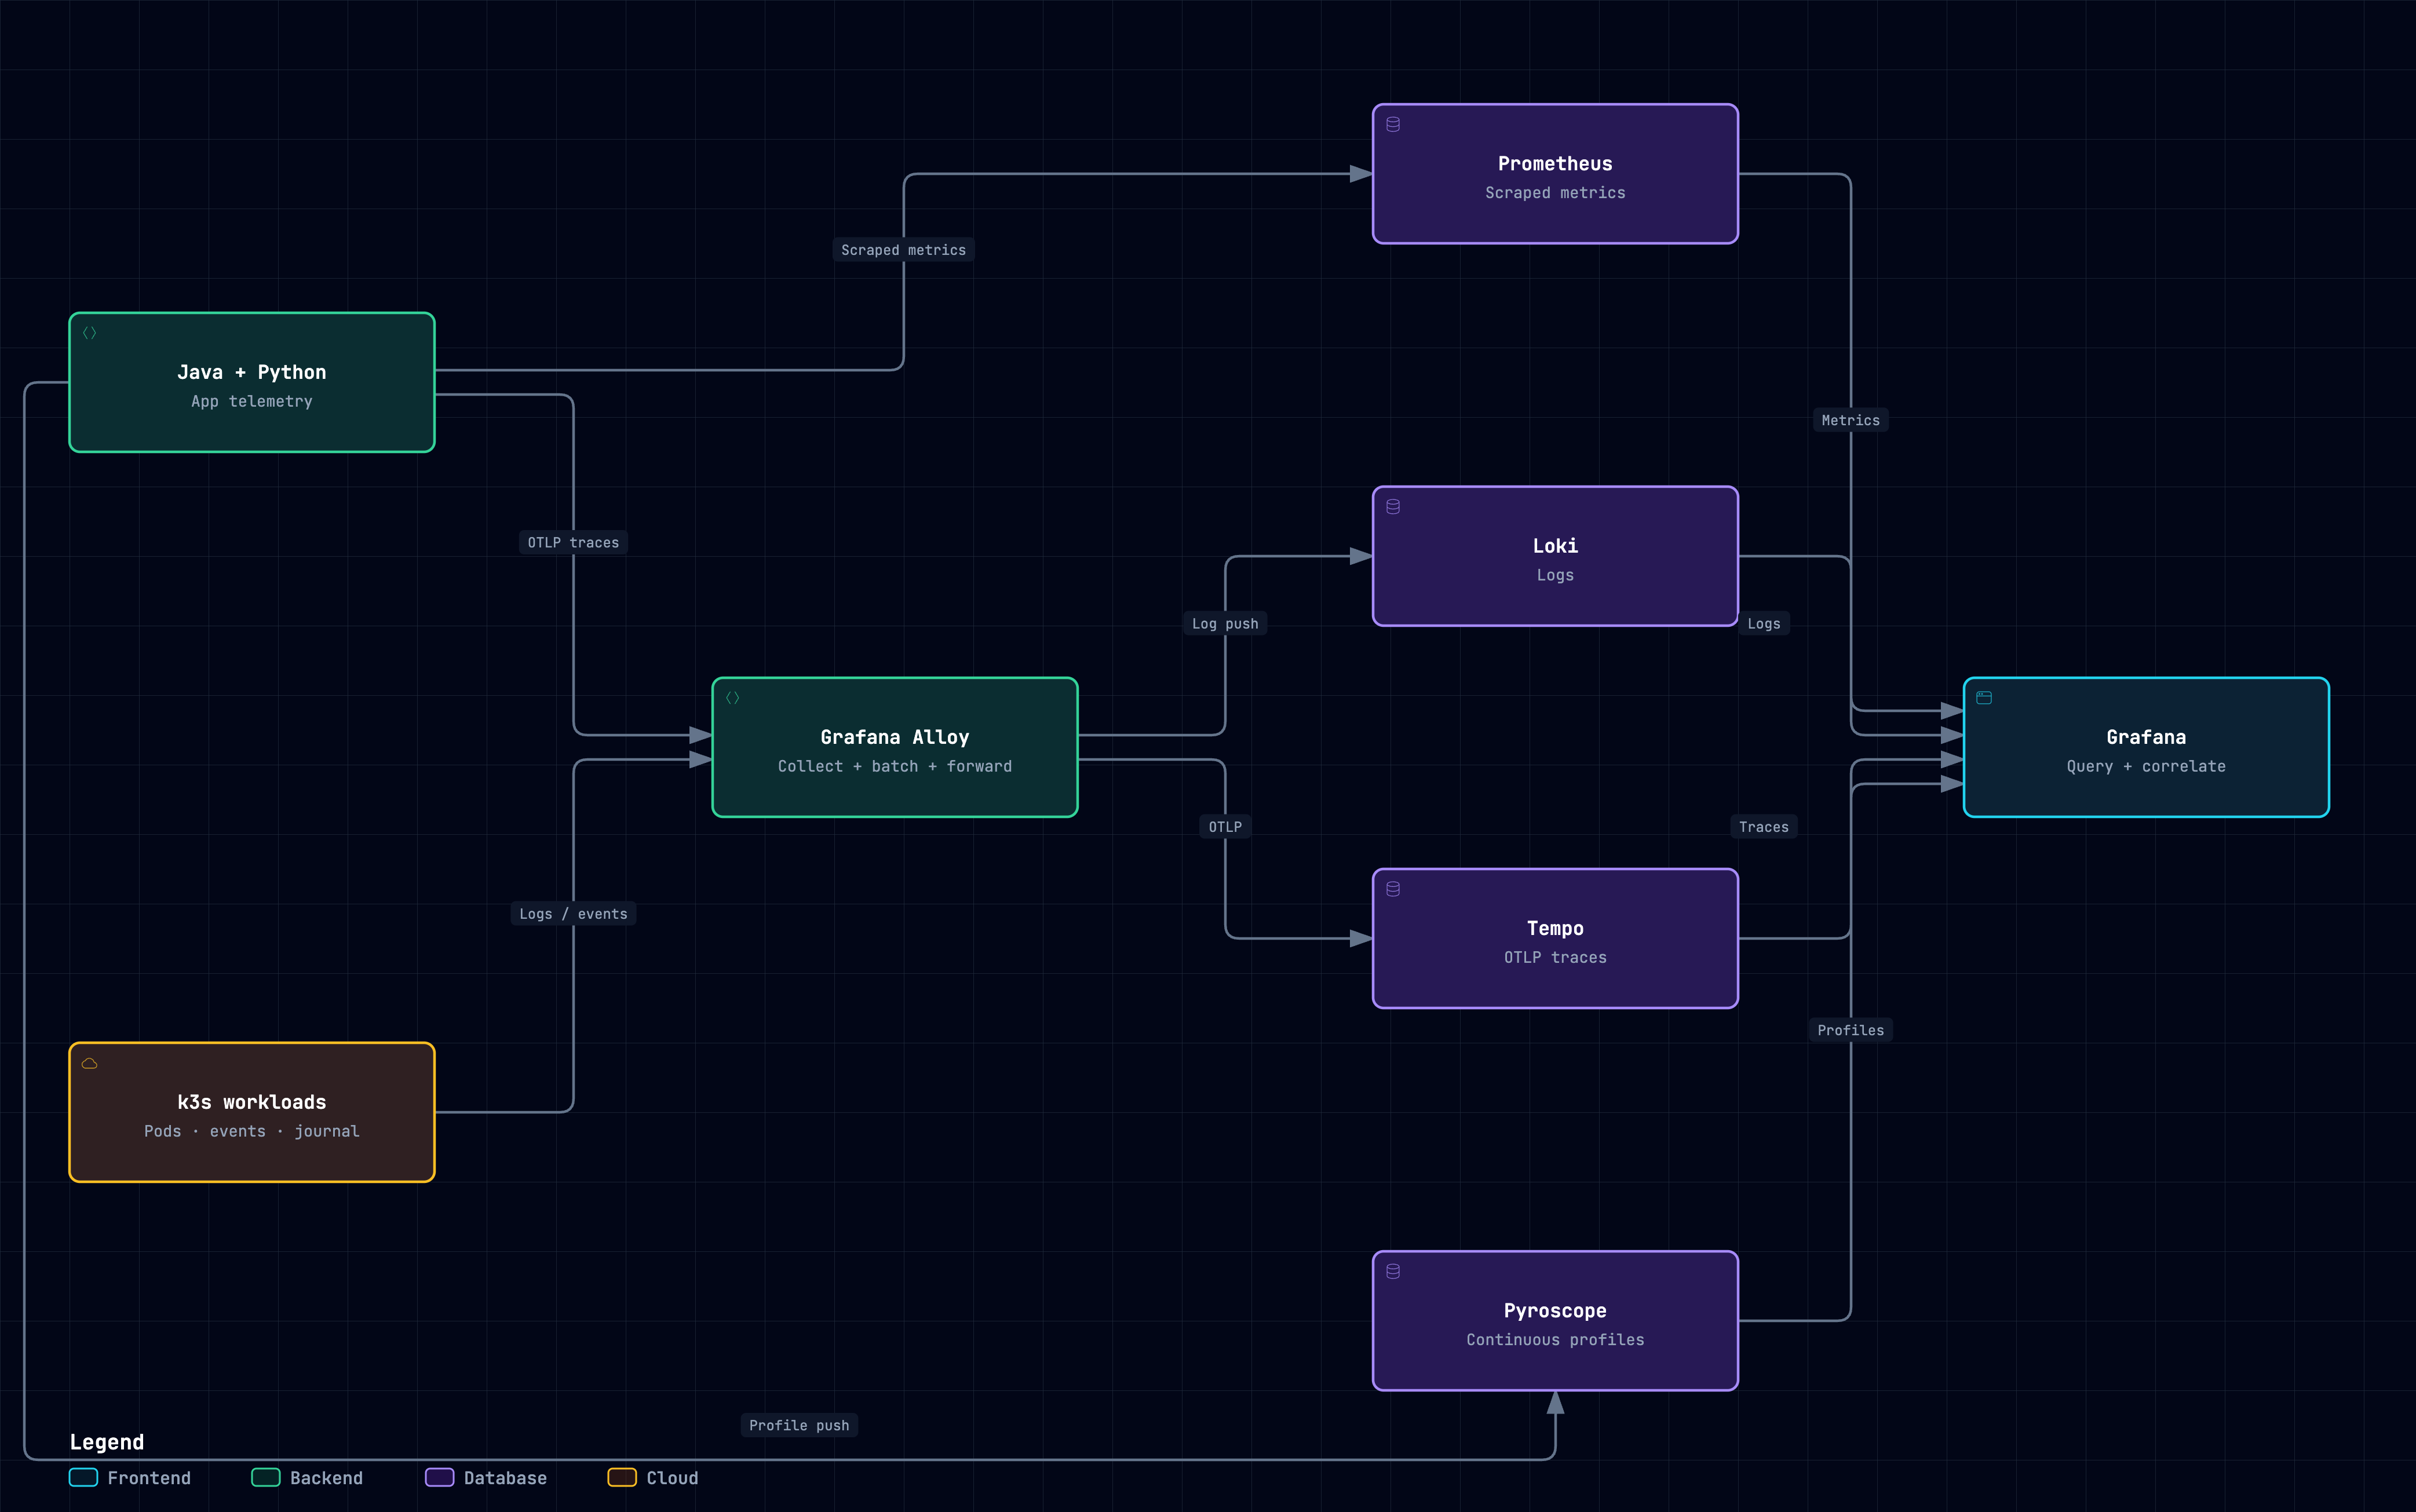This screenshot has width=2416, height=1512.
Task: Click 'Pods · events · journal' subtitle
Action: click(x=251, y=1131)
